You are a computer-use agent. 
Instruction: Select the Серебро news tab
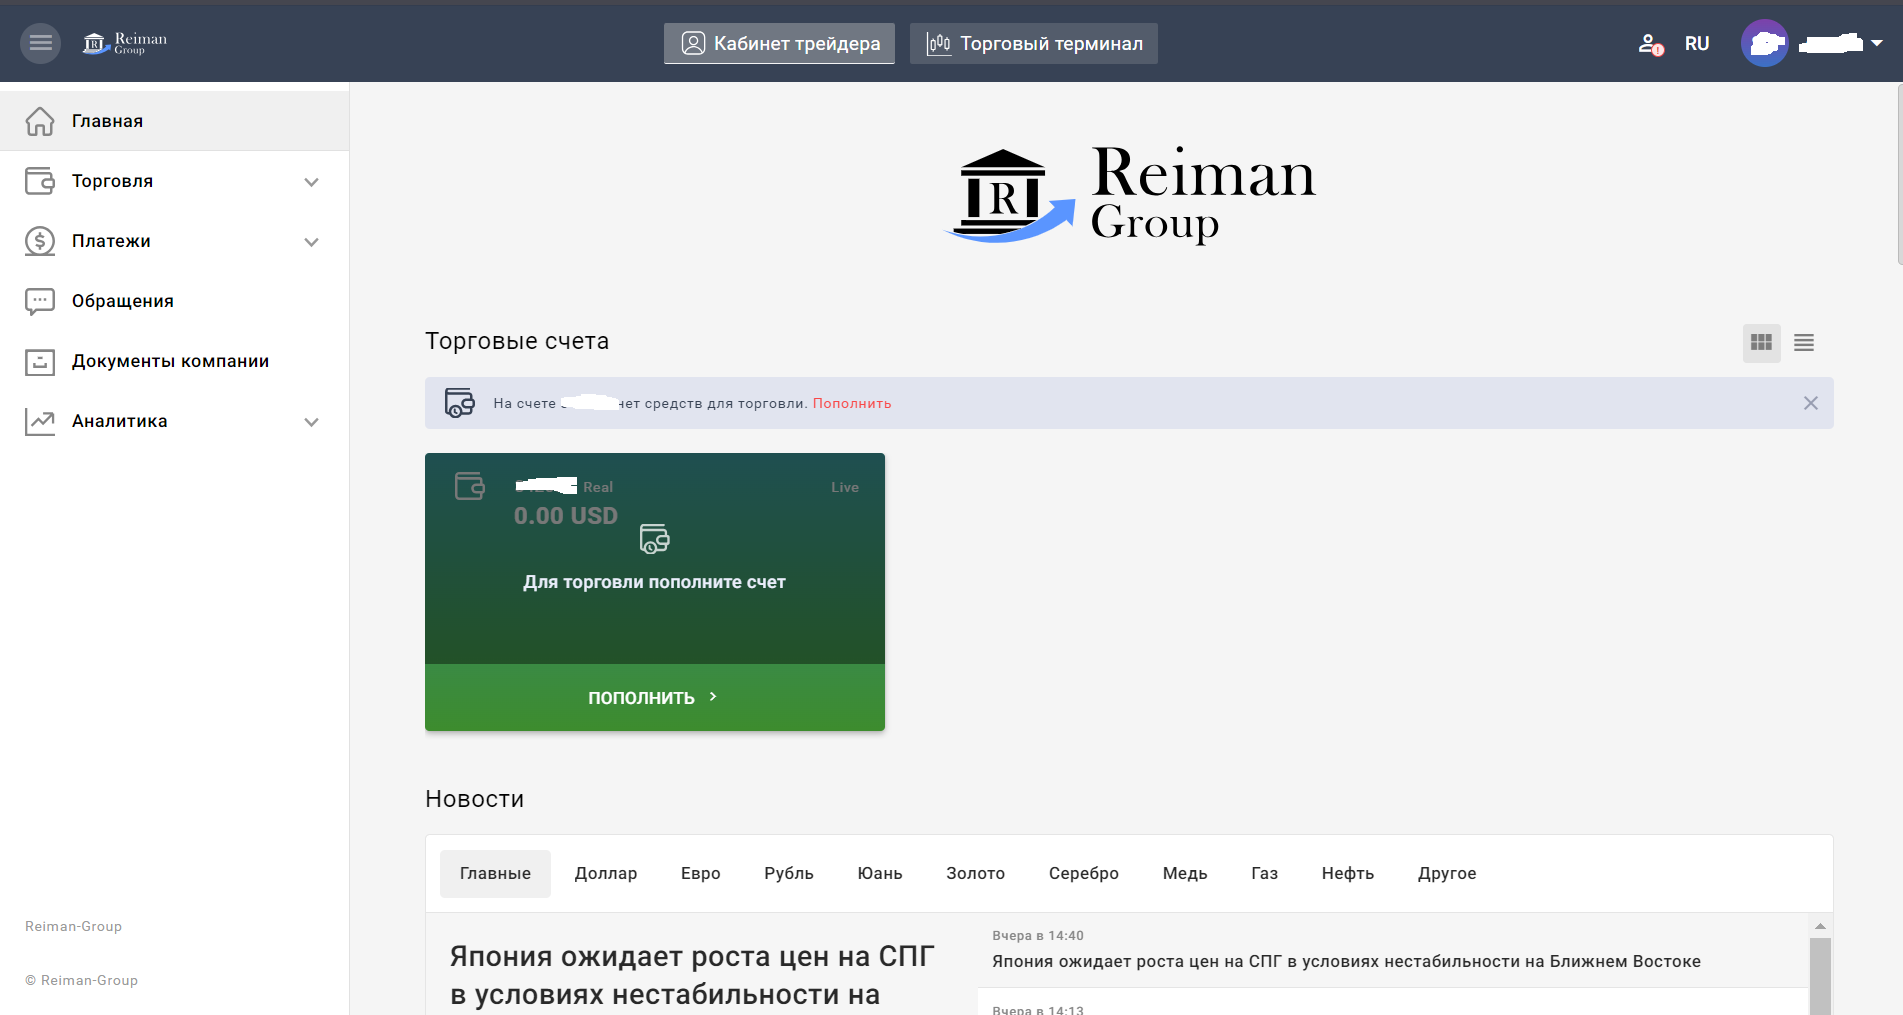[x=1084, y=874]
